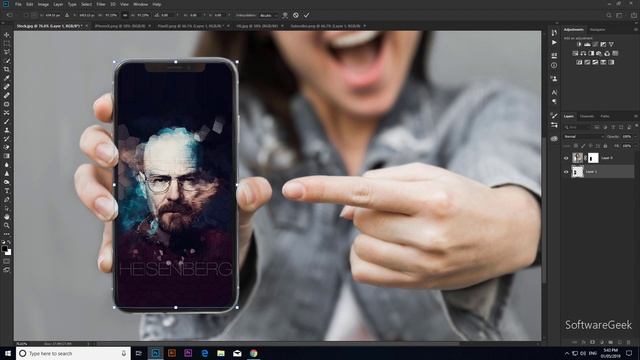
Task: Switch to the Navigator tab
Action: tap(597, 29)
